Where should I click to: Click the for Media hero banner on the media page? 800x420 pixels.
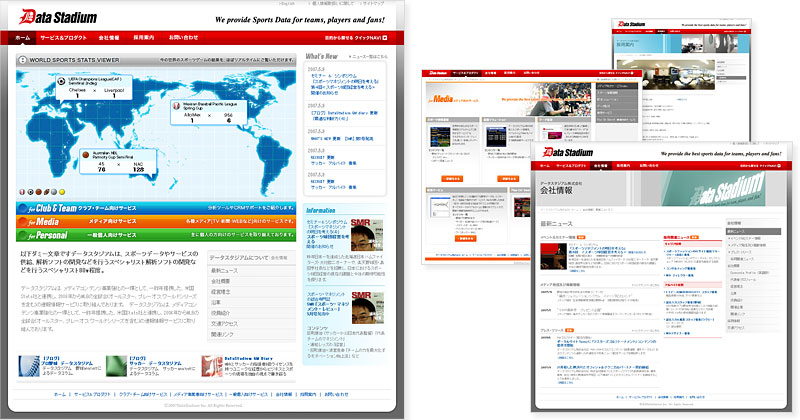coord(510,99)
